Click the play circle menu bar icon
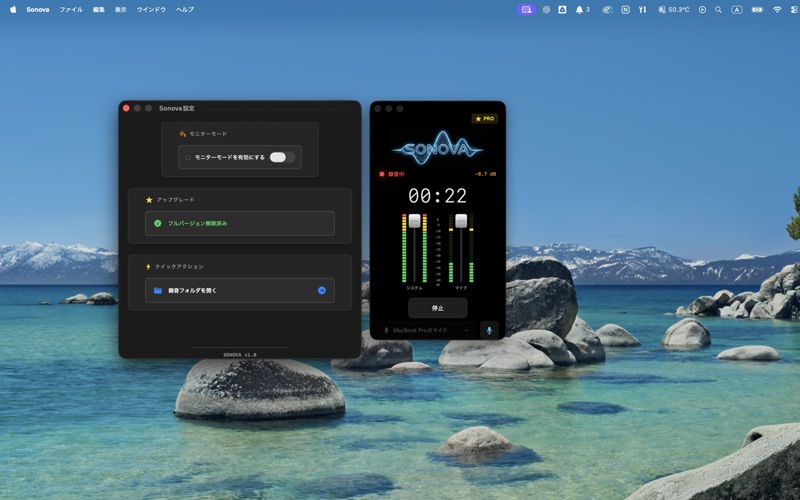Screen dimensions: 800x500 (x=702, y=9)
